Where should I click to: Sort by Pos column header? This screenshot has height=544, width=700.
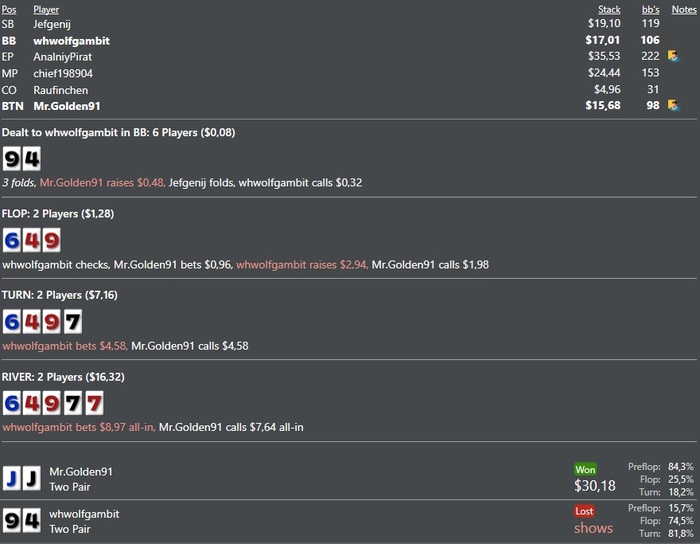pyautogui.click(x=9, y=9)
